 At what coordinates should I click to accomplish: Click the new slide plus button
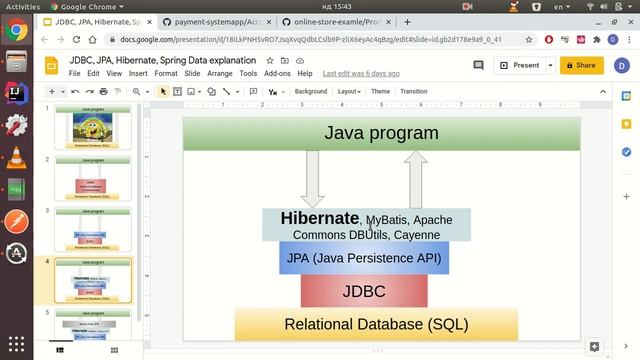[x=52, y=91]
